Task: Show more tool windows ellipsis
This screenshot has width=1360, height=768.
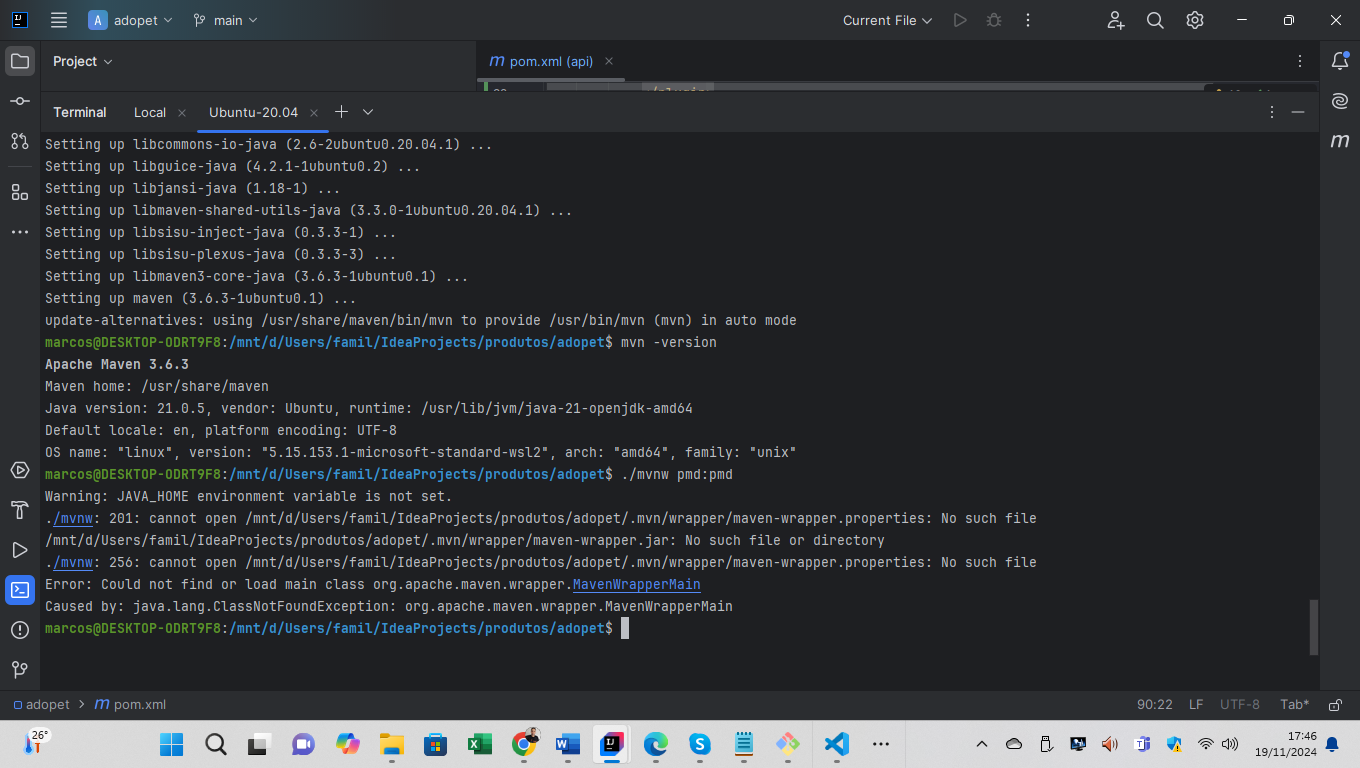Action: tap(19, 232)
